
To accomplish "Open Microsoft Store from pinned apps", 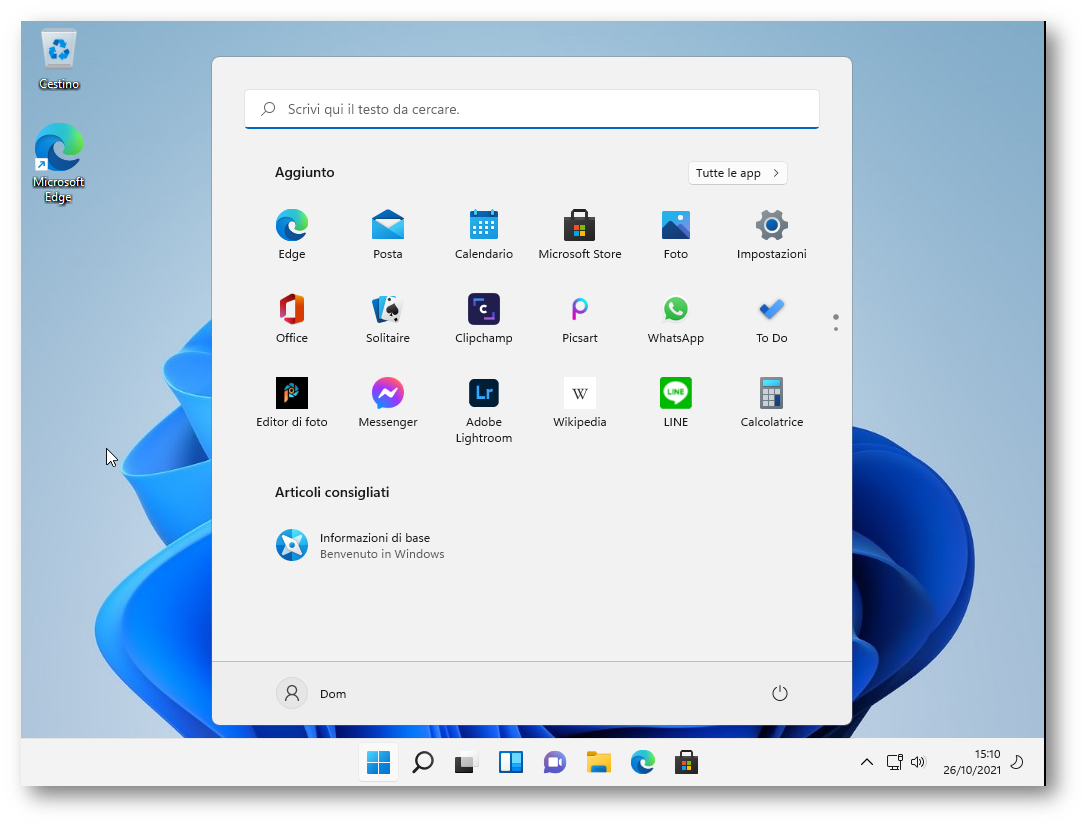I will point(579,235).
